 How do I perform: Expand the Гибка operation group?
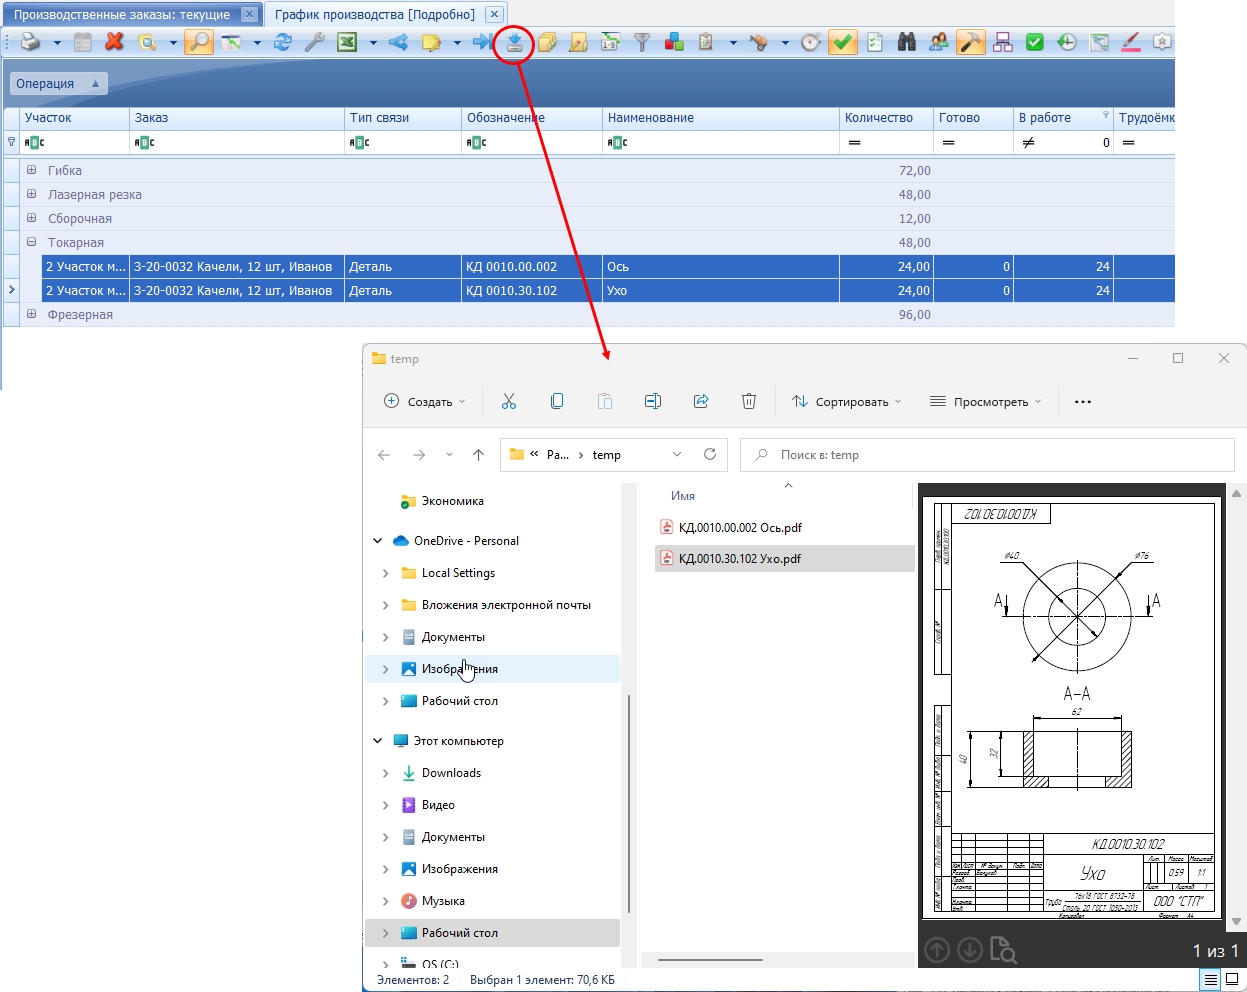[x=32, y=170]
